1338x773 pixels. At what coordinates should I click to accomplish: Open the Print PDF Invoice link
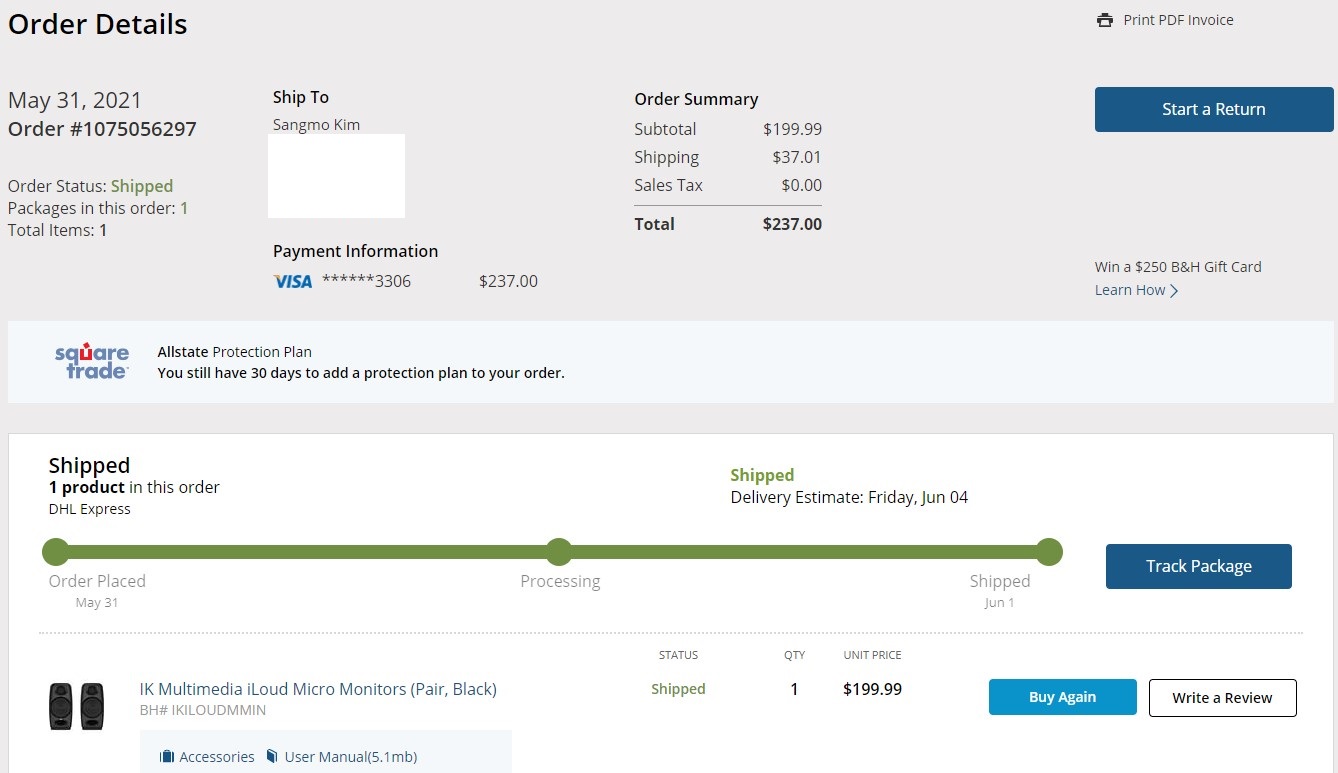[x=1178, y=20]
